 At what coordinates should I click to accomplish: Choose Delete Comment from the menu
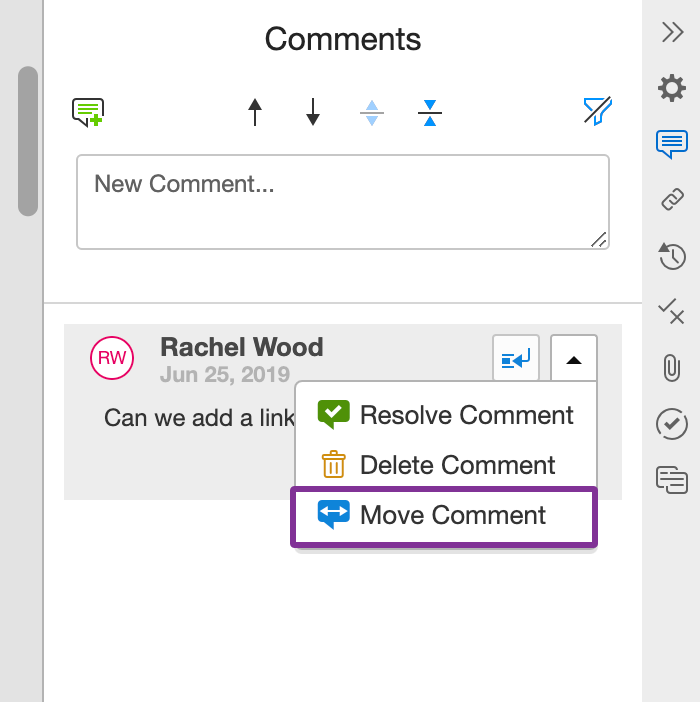tap(446, 465)
